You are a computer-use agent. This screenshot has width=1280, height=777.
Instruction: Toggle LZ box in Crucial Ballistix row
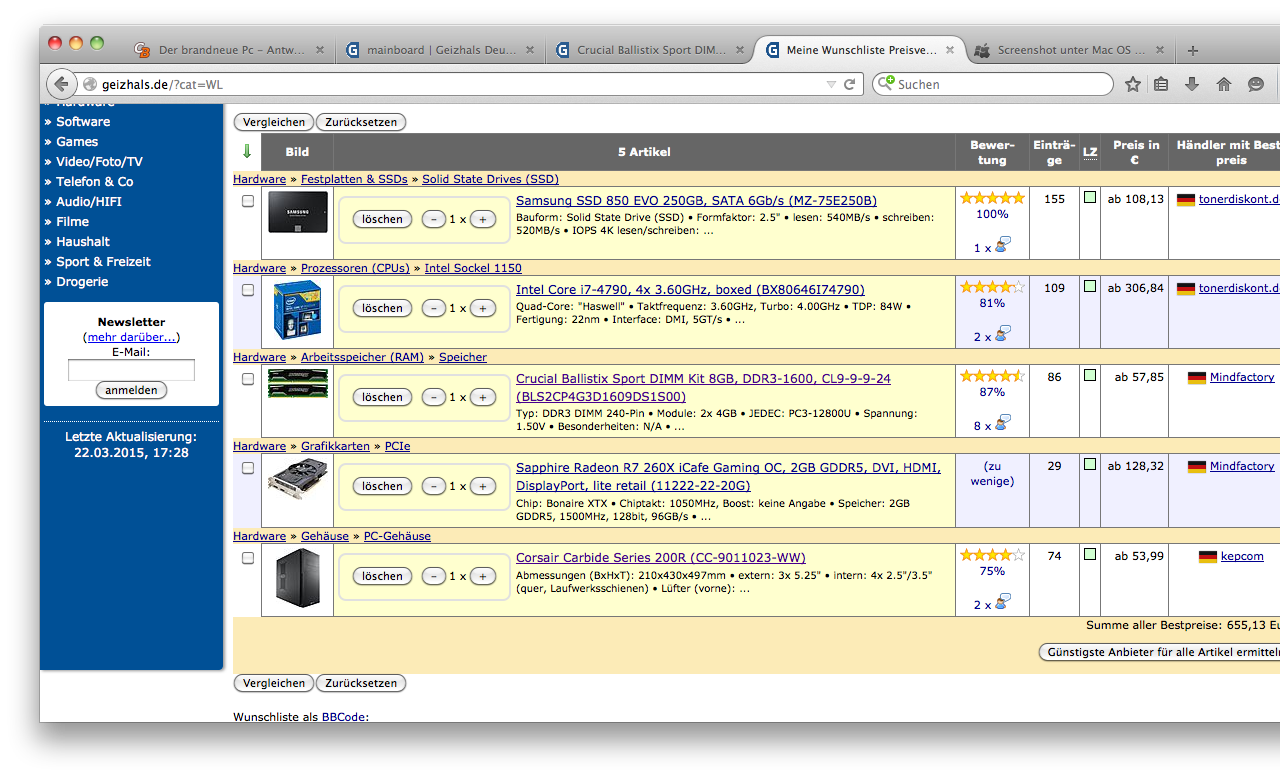(1090, 375)
